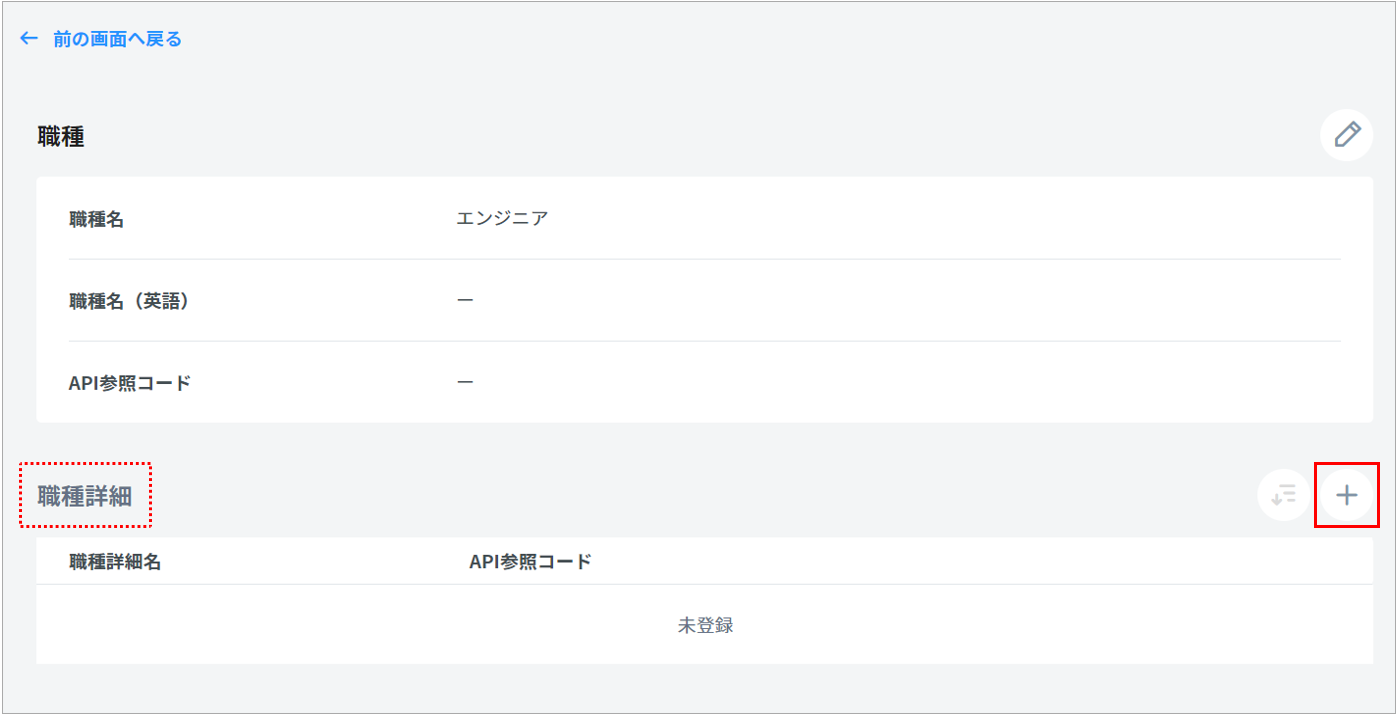Click API参照コード label in 職種 card

(130, 382)
